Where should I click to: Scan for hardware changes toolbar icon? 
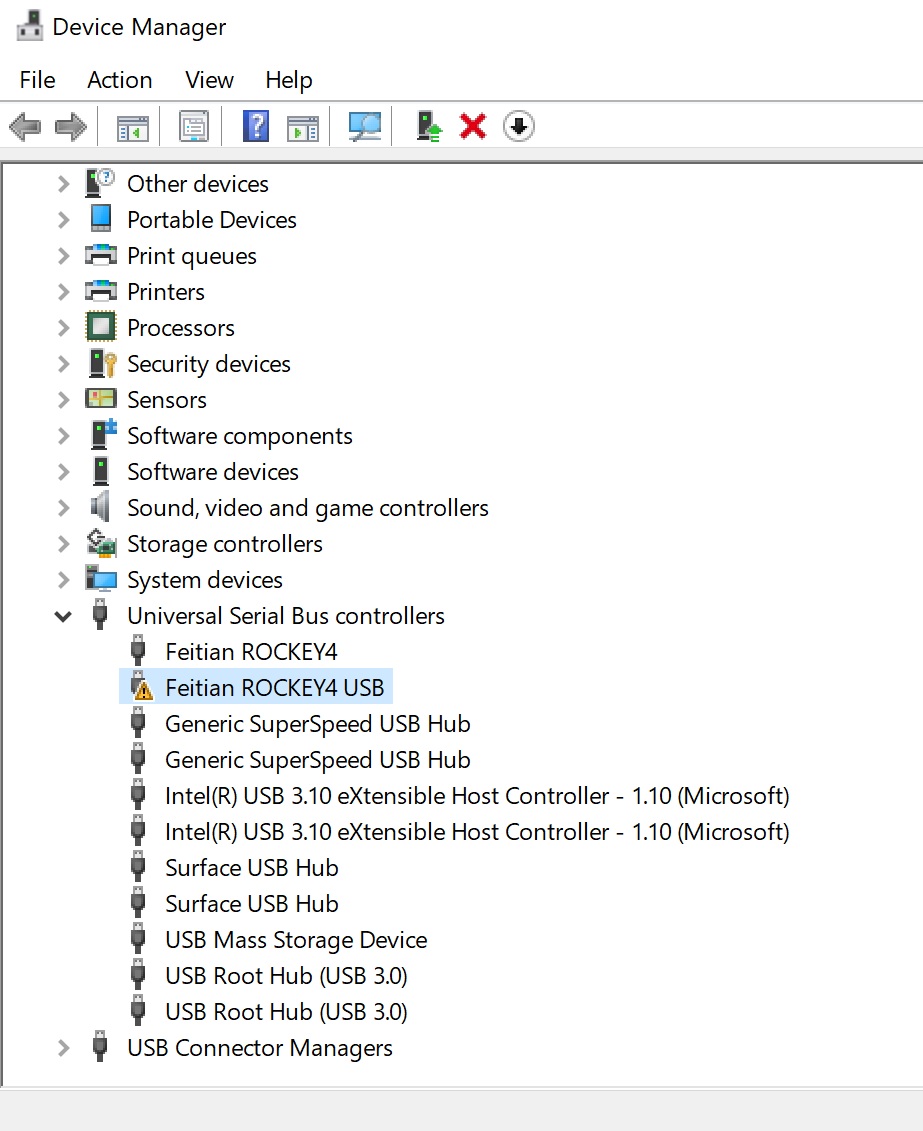[365, 127]
